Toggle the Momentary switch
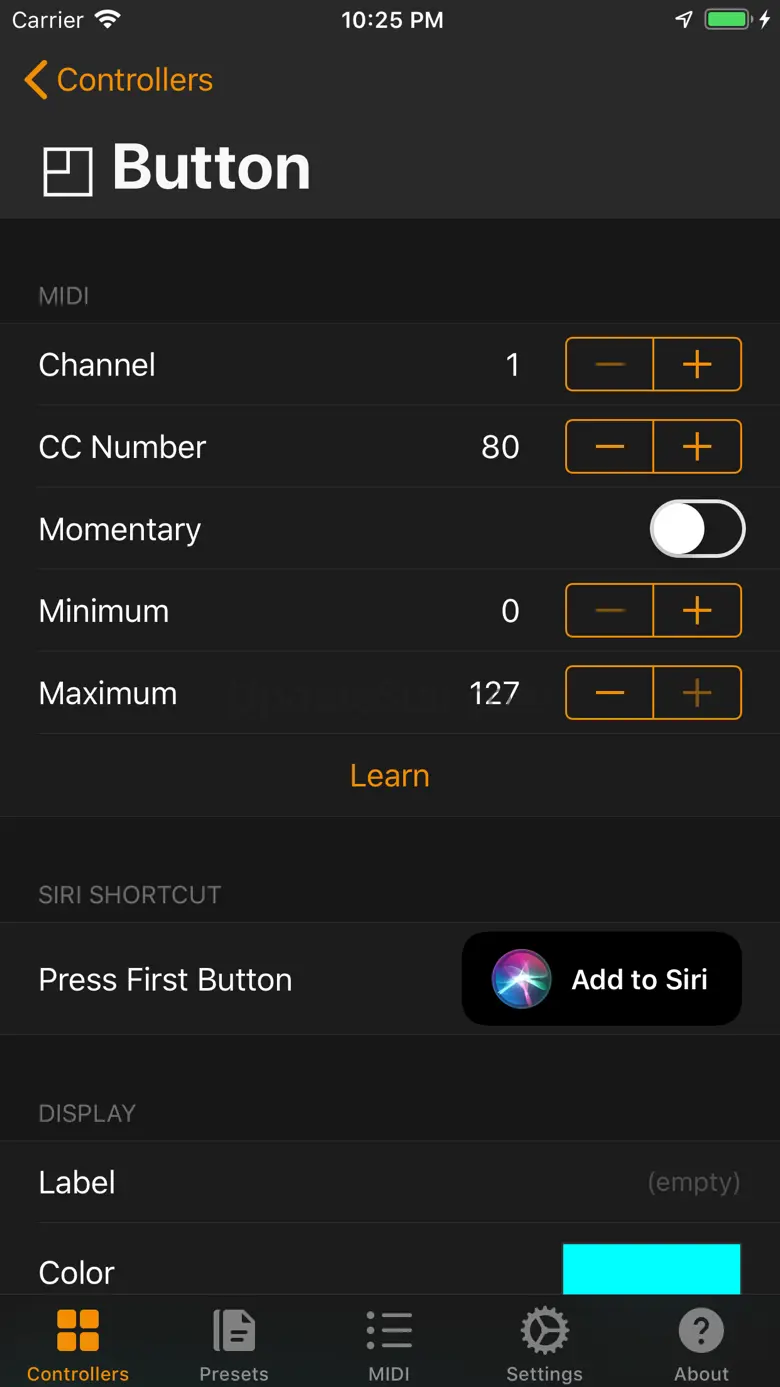Image resolution: width=780 pixels, height=1387 pixels. tap(697, 529)
